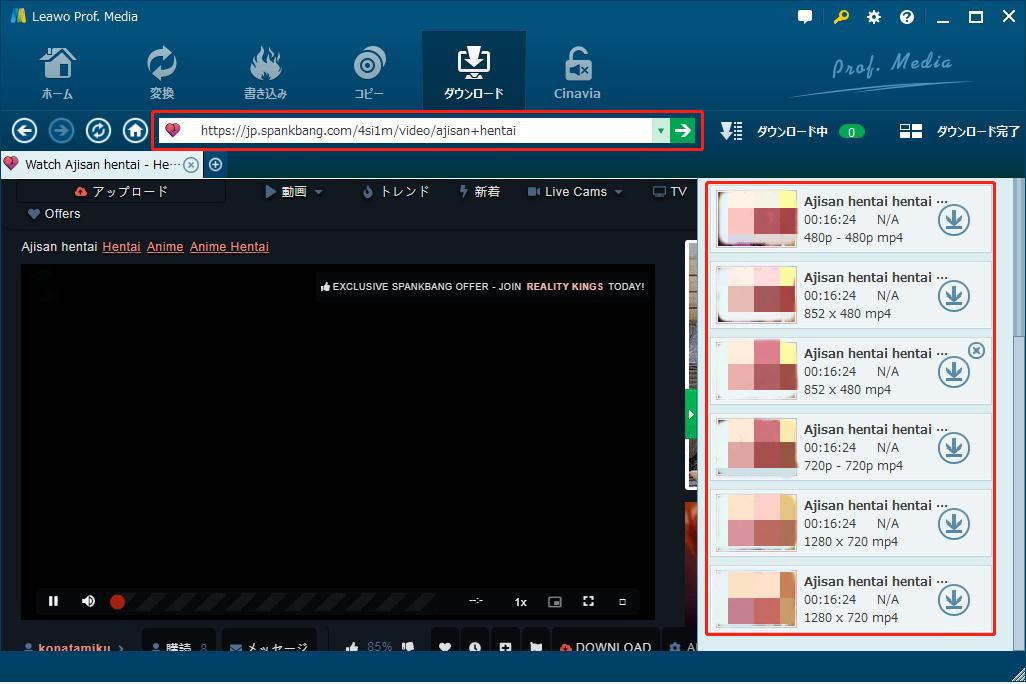Image resolution: width=1026 pixels, height=684 pixels.
Task: Open the feedback message icon
Action: pos(805,16)
